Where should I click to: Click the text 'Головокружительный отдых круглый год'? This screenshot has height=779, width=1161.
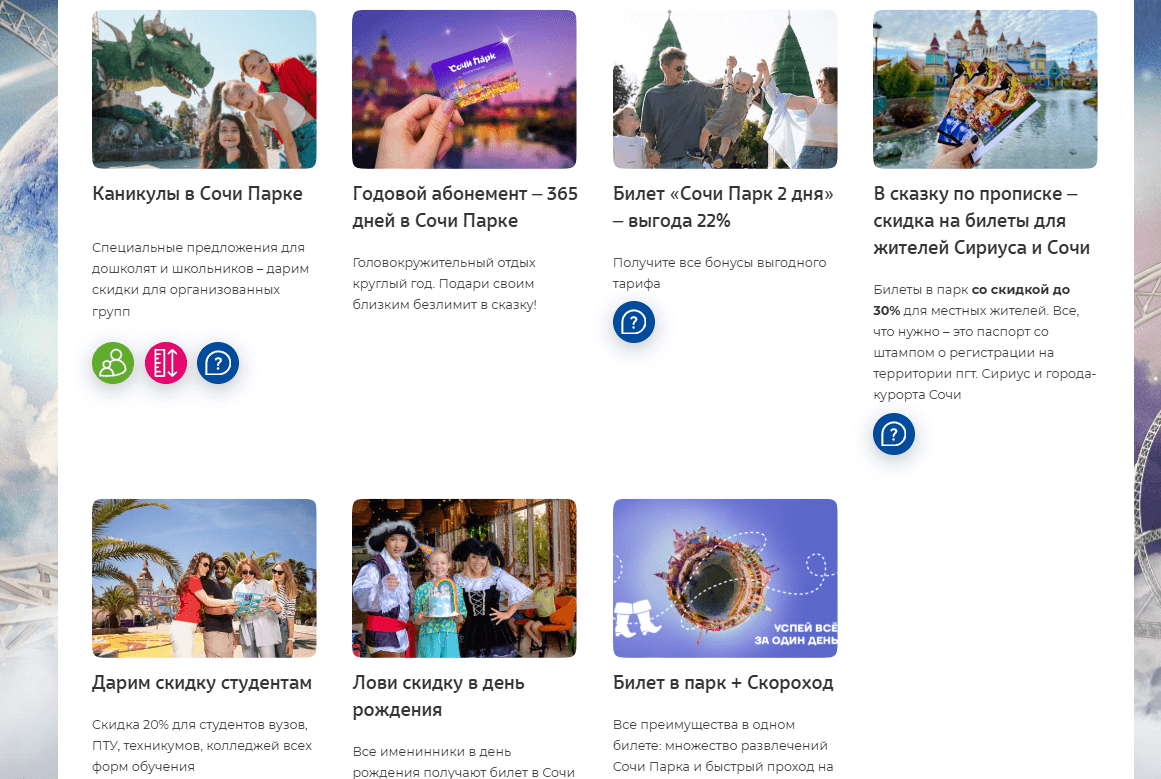coord(444,284)
